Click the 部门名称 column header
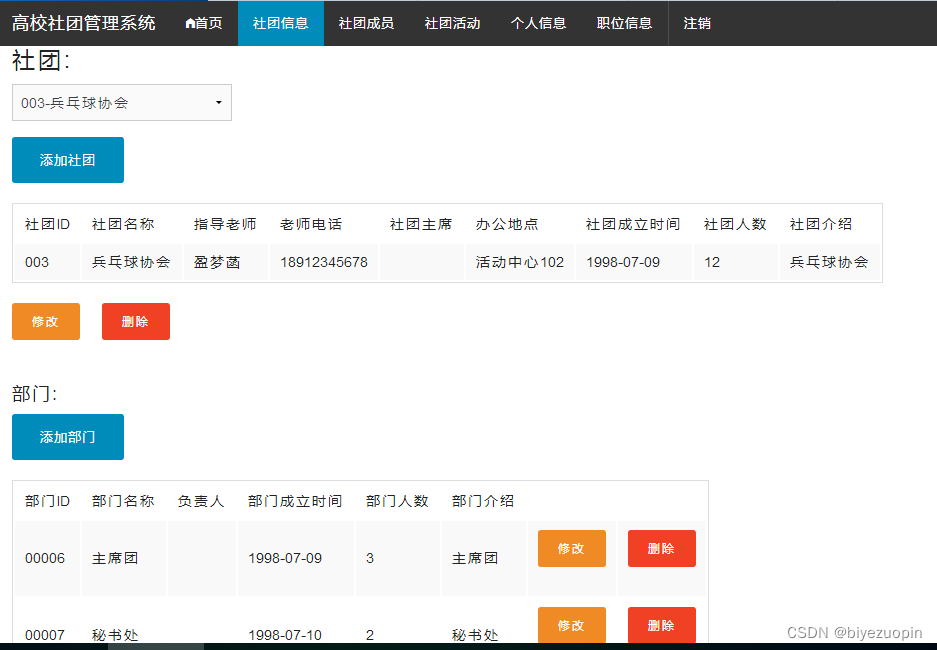 click(x=123, y=501)
